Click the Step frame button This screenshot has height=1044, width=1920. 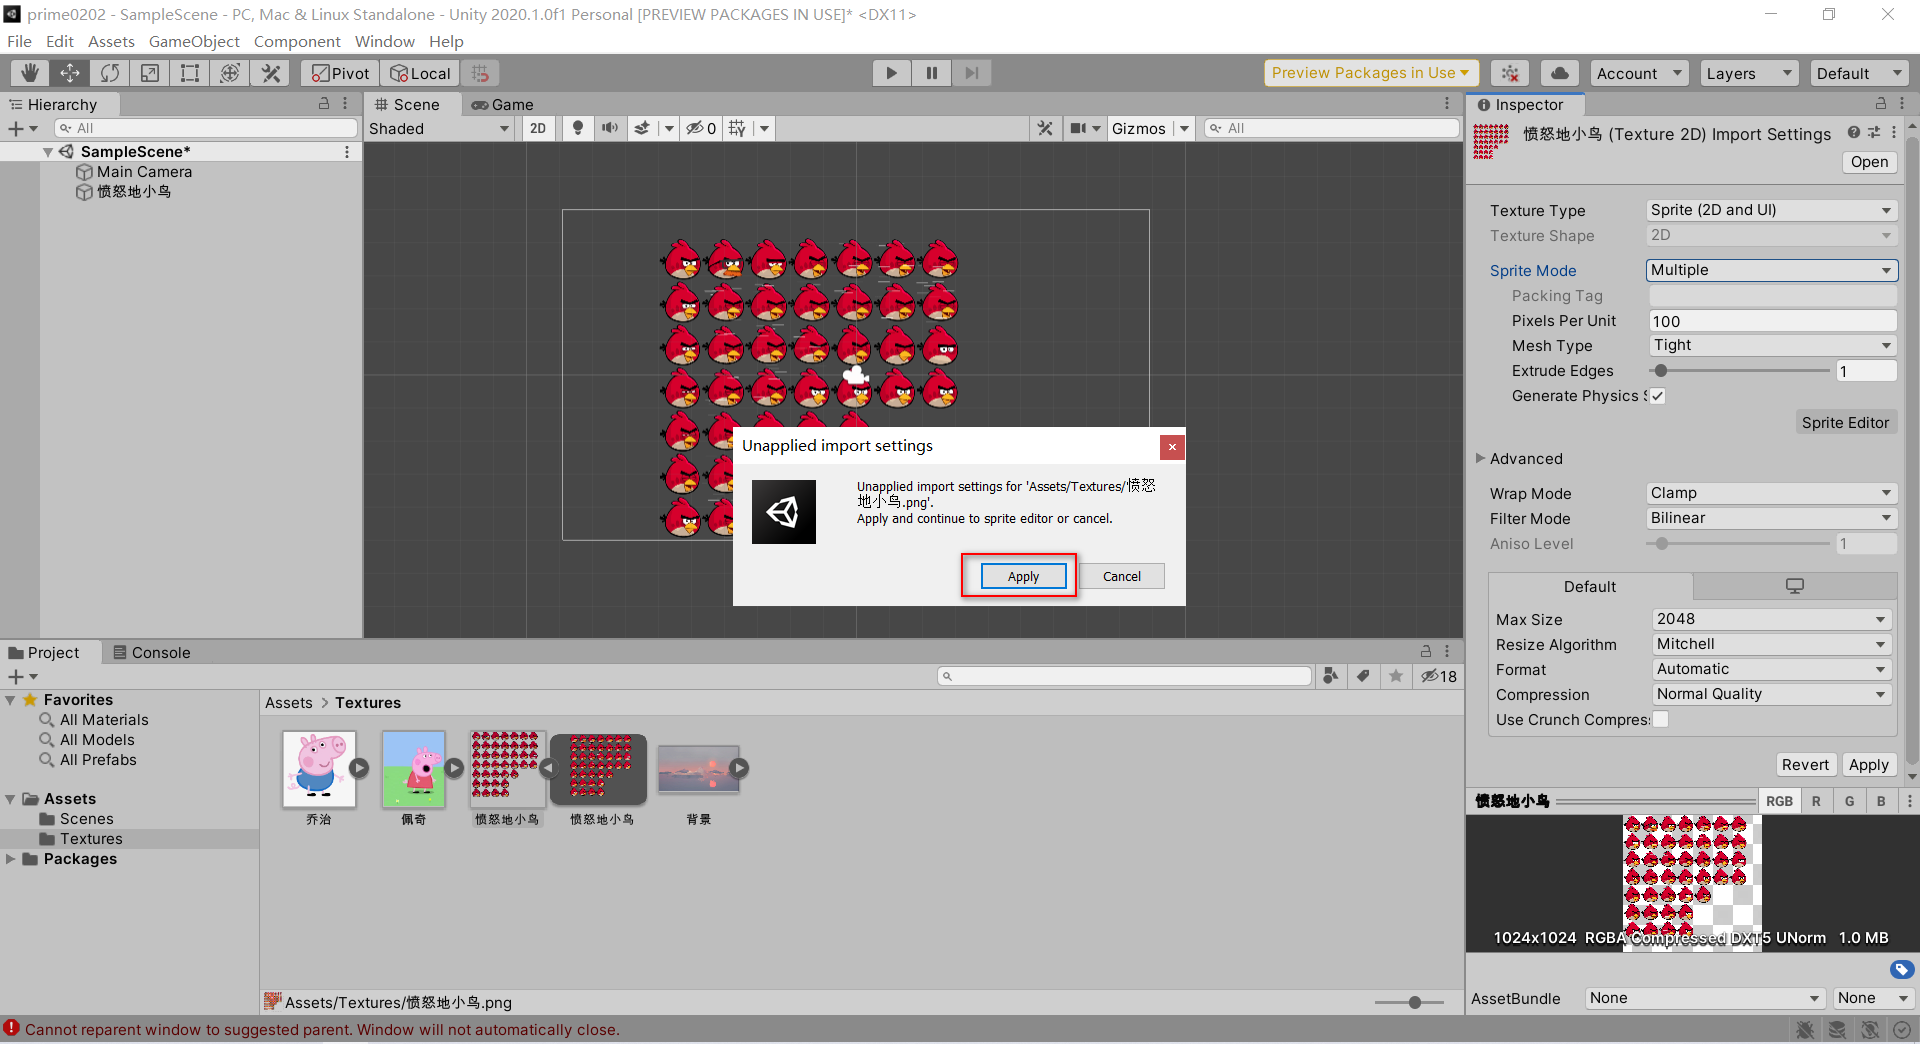tap(971, 73)
